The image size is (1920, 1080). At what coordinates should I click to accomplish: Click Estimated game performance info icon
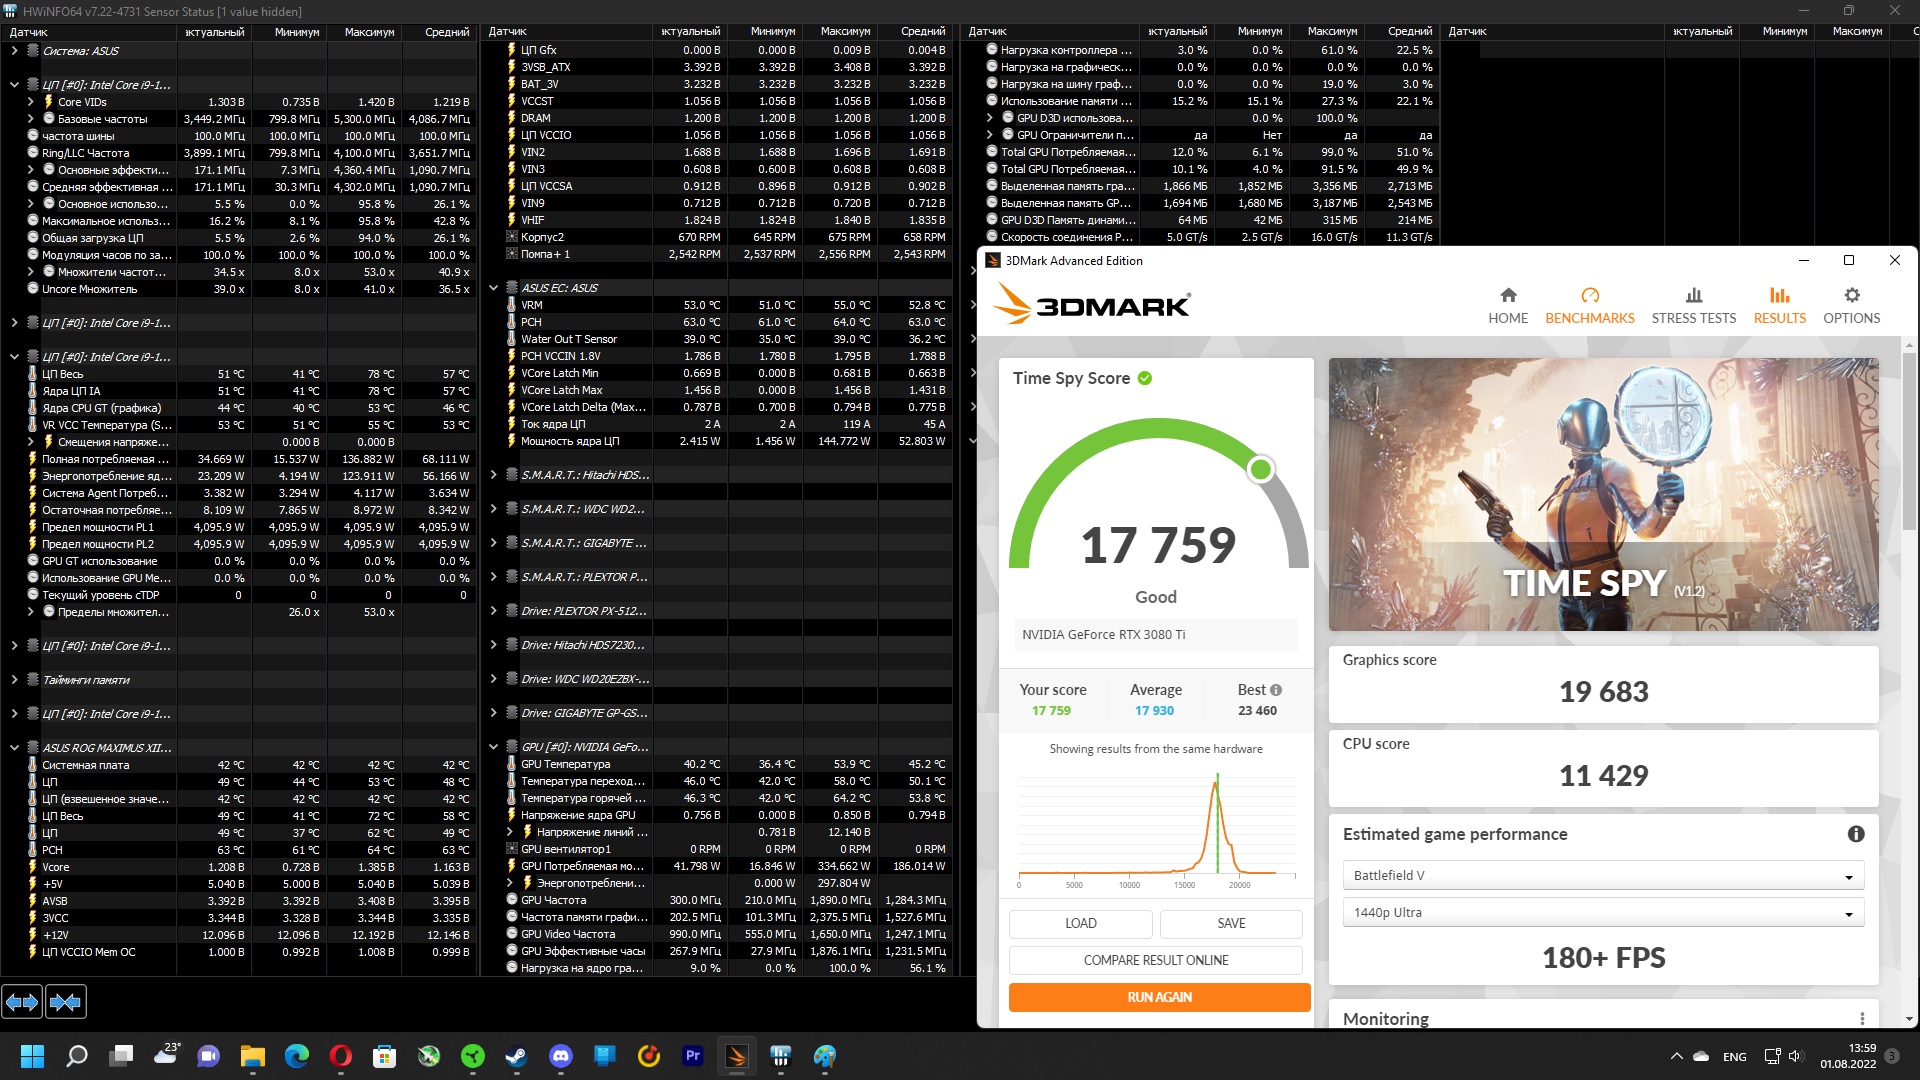click(1856, 834)
